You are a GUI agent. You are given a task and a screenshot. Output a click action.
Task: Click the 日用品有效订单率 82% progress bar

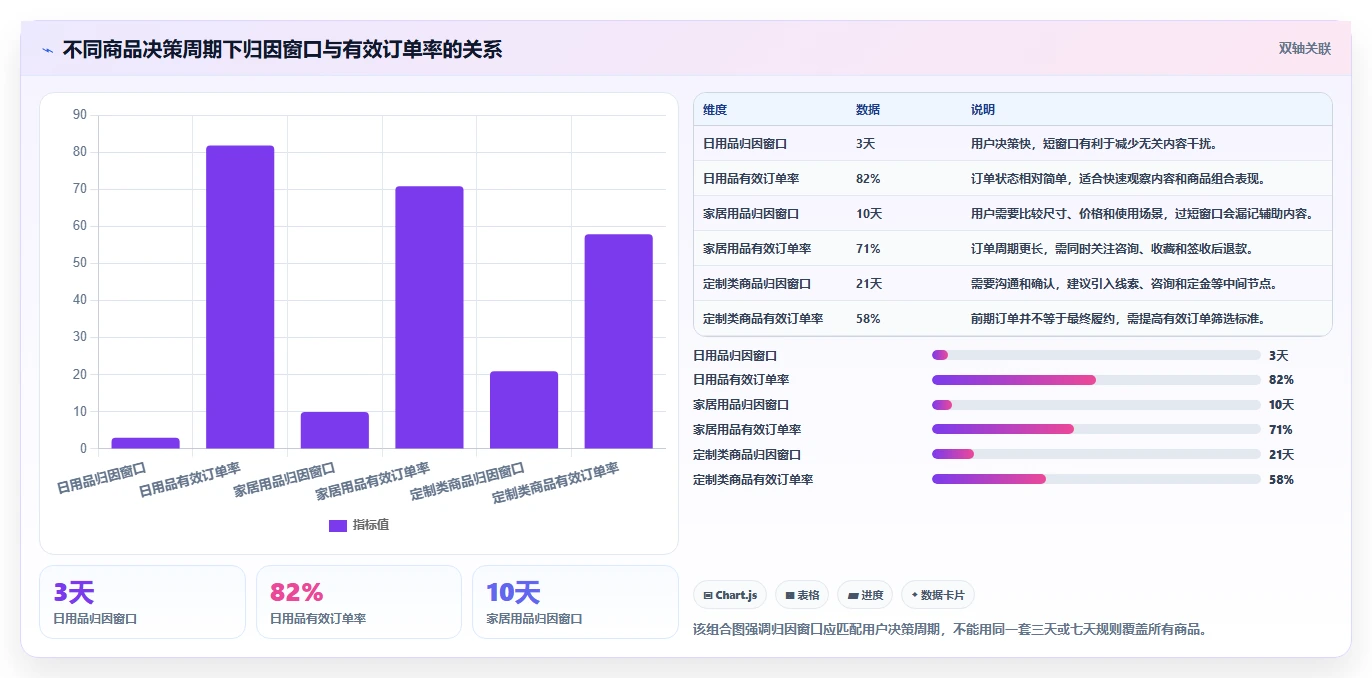coord(1096,380)
